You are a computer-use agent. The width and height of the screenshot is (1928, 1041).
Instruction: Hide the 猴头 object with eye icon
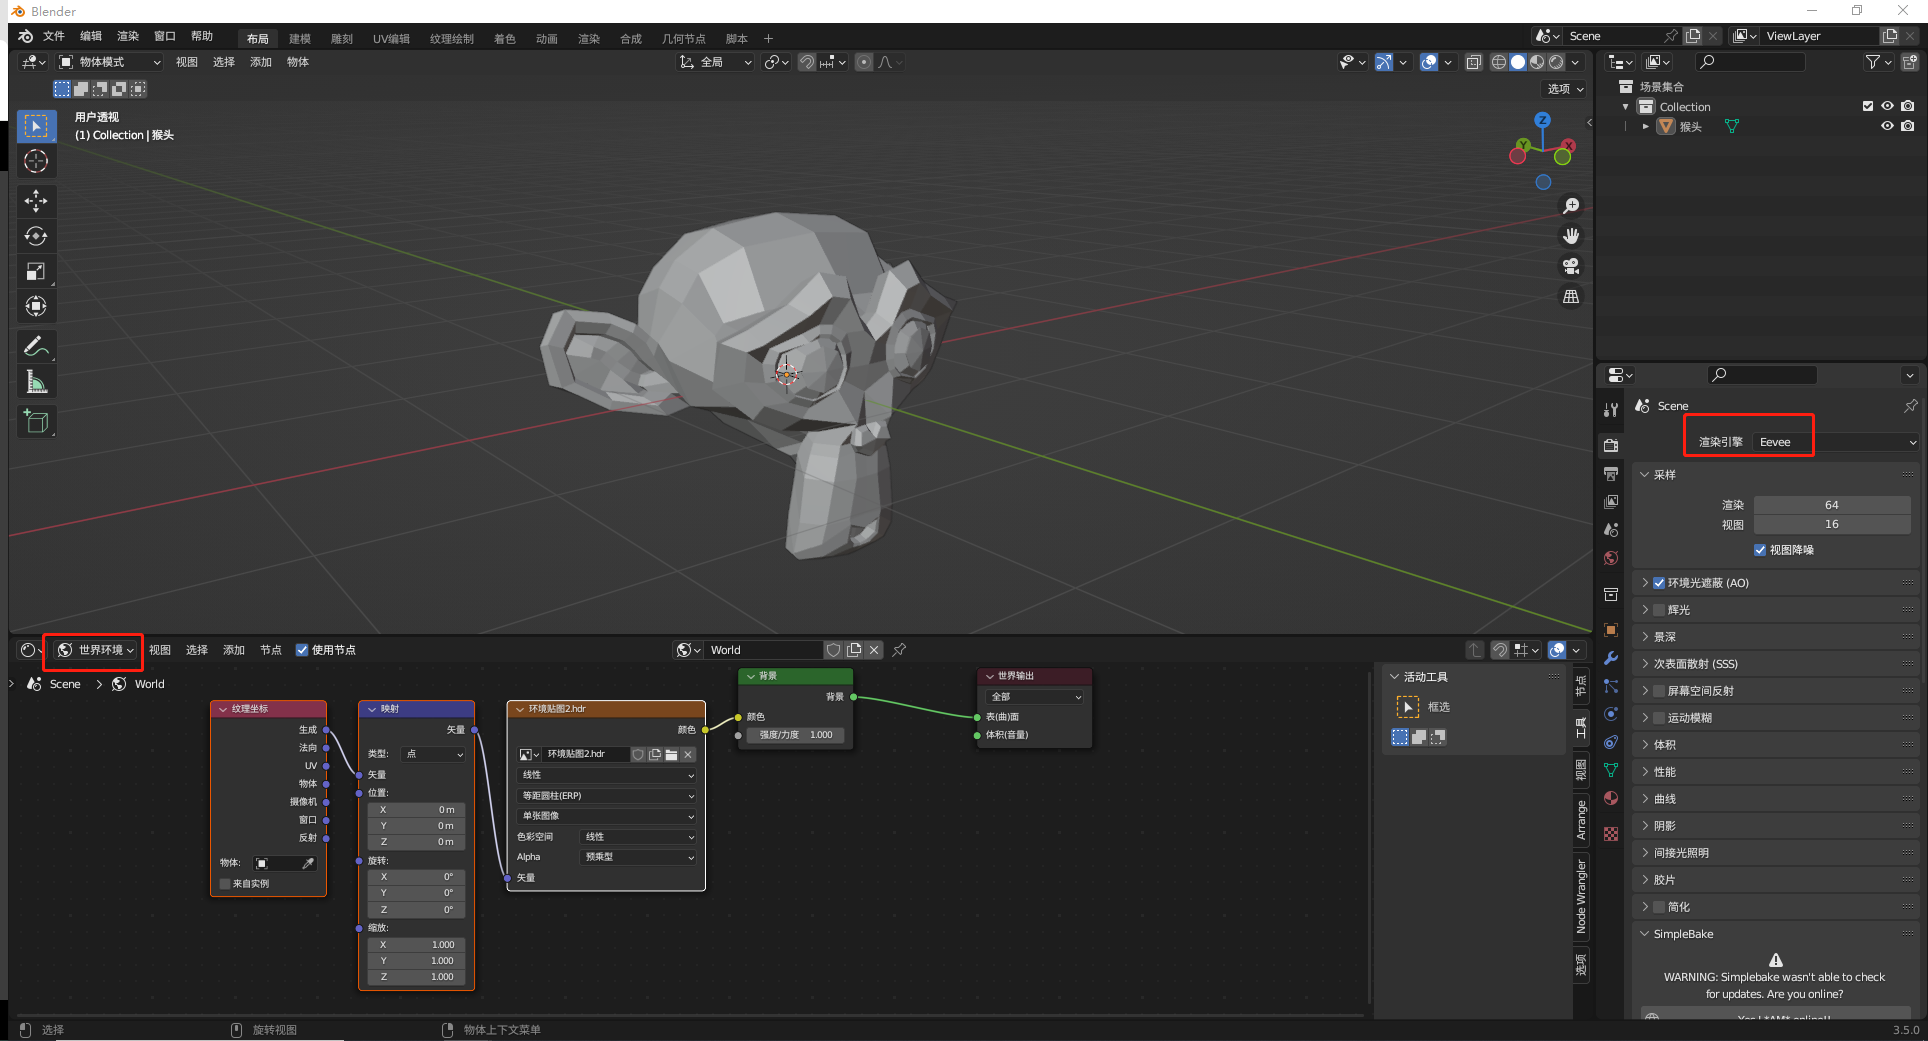(x=1887, y=126)
